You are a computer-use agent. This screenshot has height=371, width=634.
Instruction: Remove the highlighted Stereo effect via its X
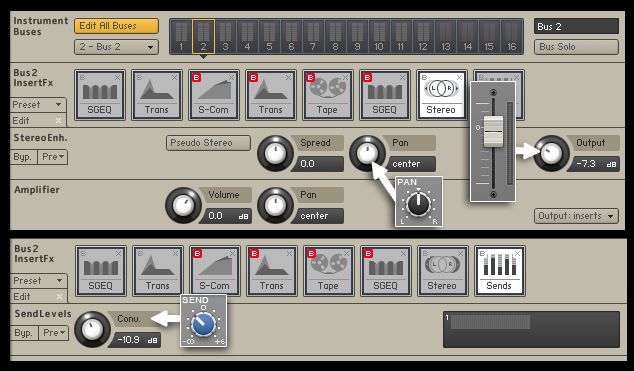coord(460,77)
